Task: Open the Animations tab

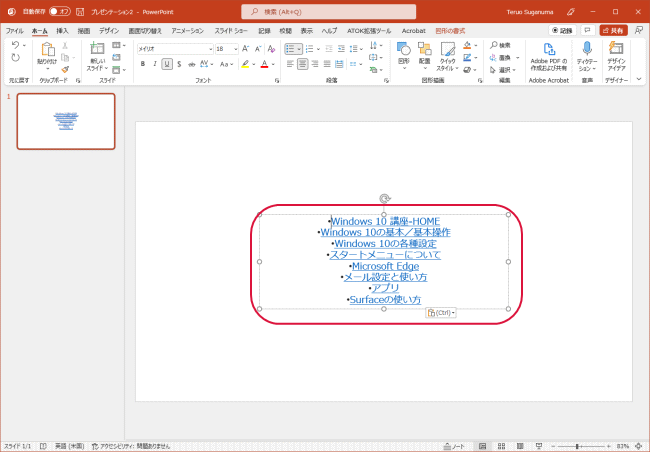Action: [187, 31]
